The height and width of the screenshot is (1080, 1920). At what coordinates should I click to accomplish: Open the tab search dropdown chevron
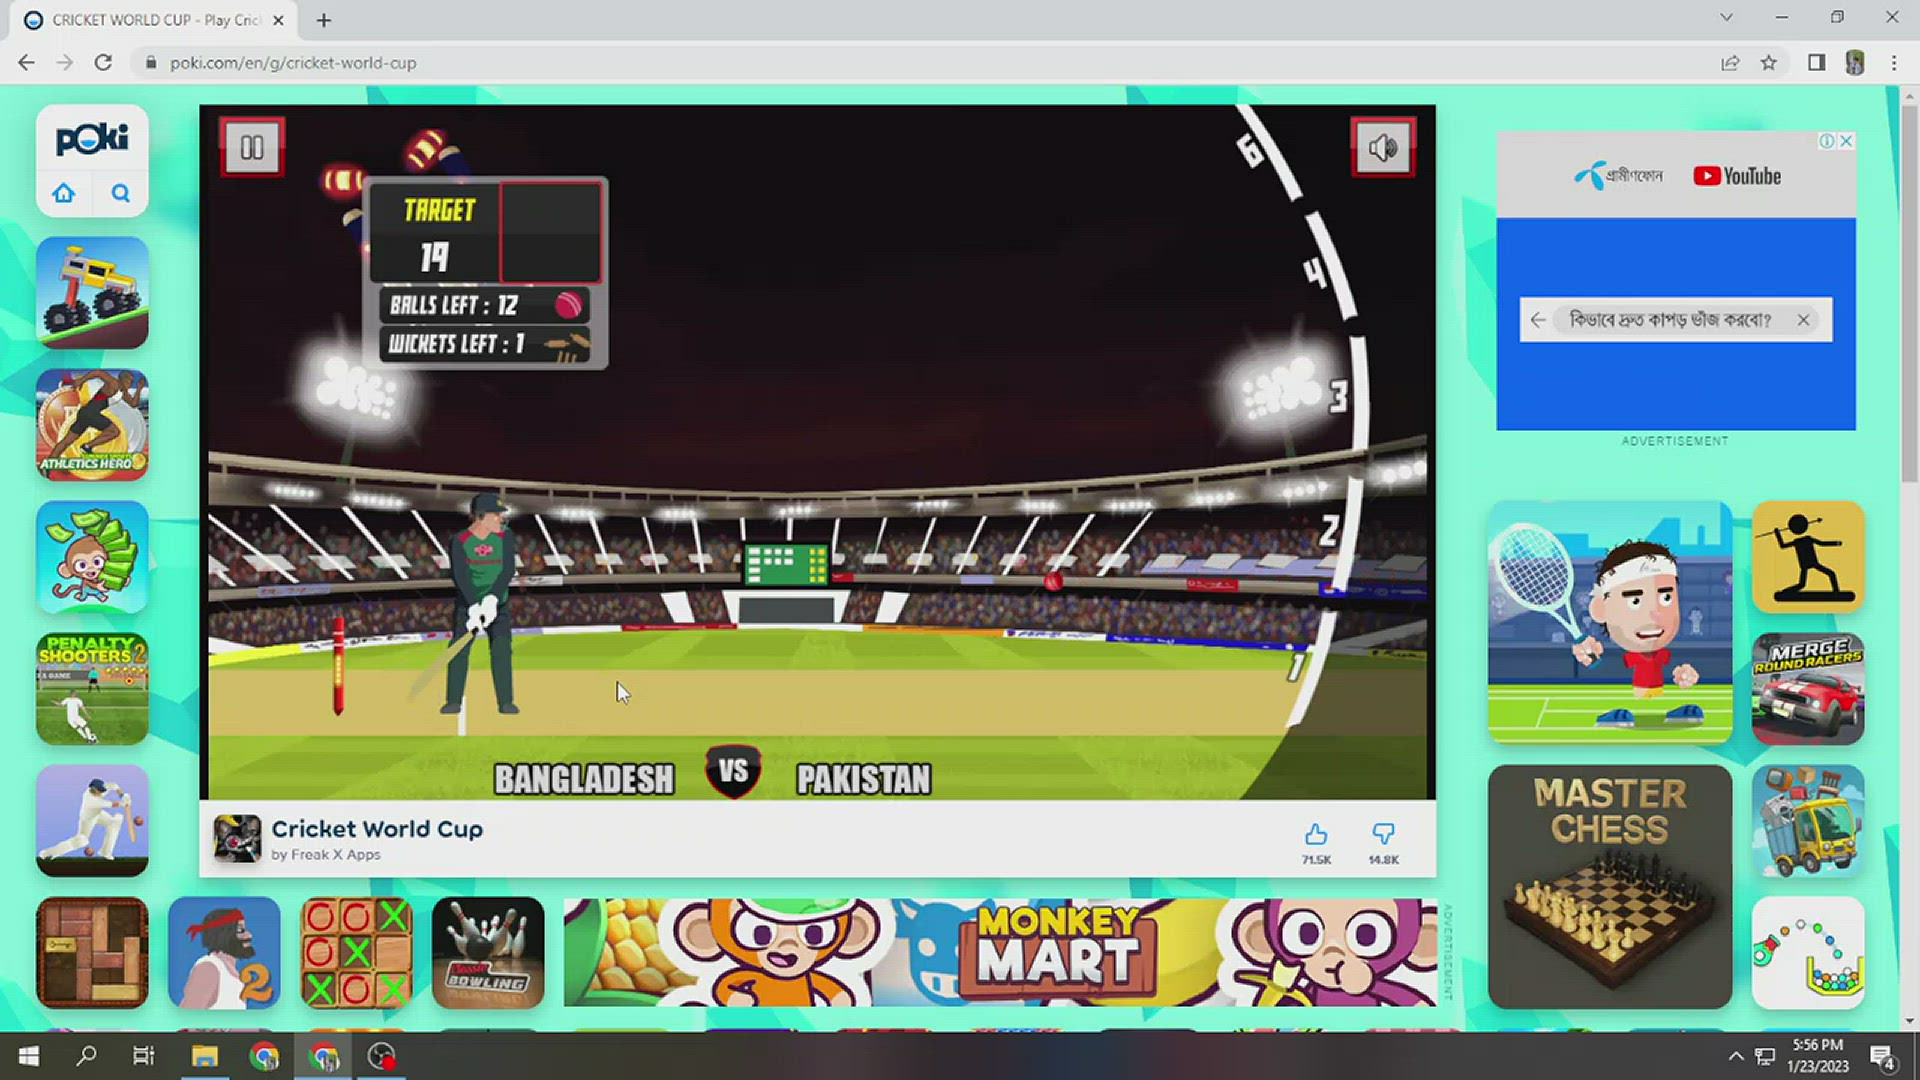pyautogui.click(x=1726, y=17)
